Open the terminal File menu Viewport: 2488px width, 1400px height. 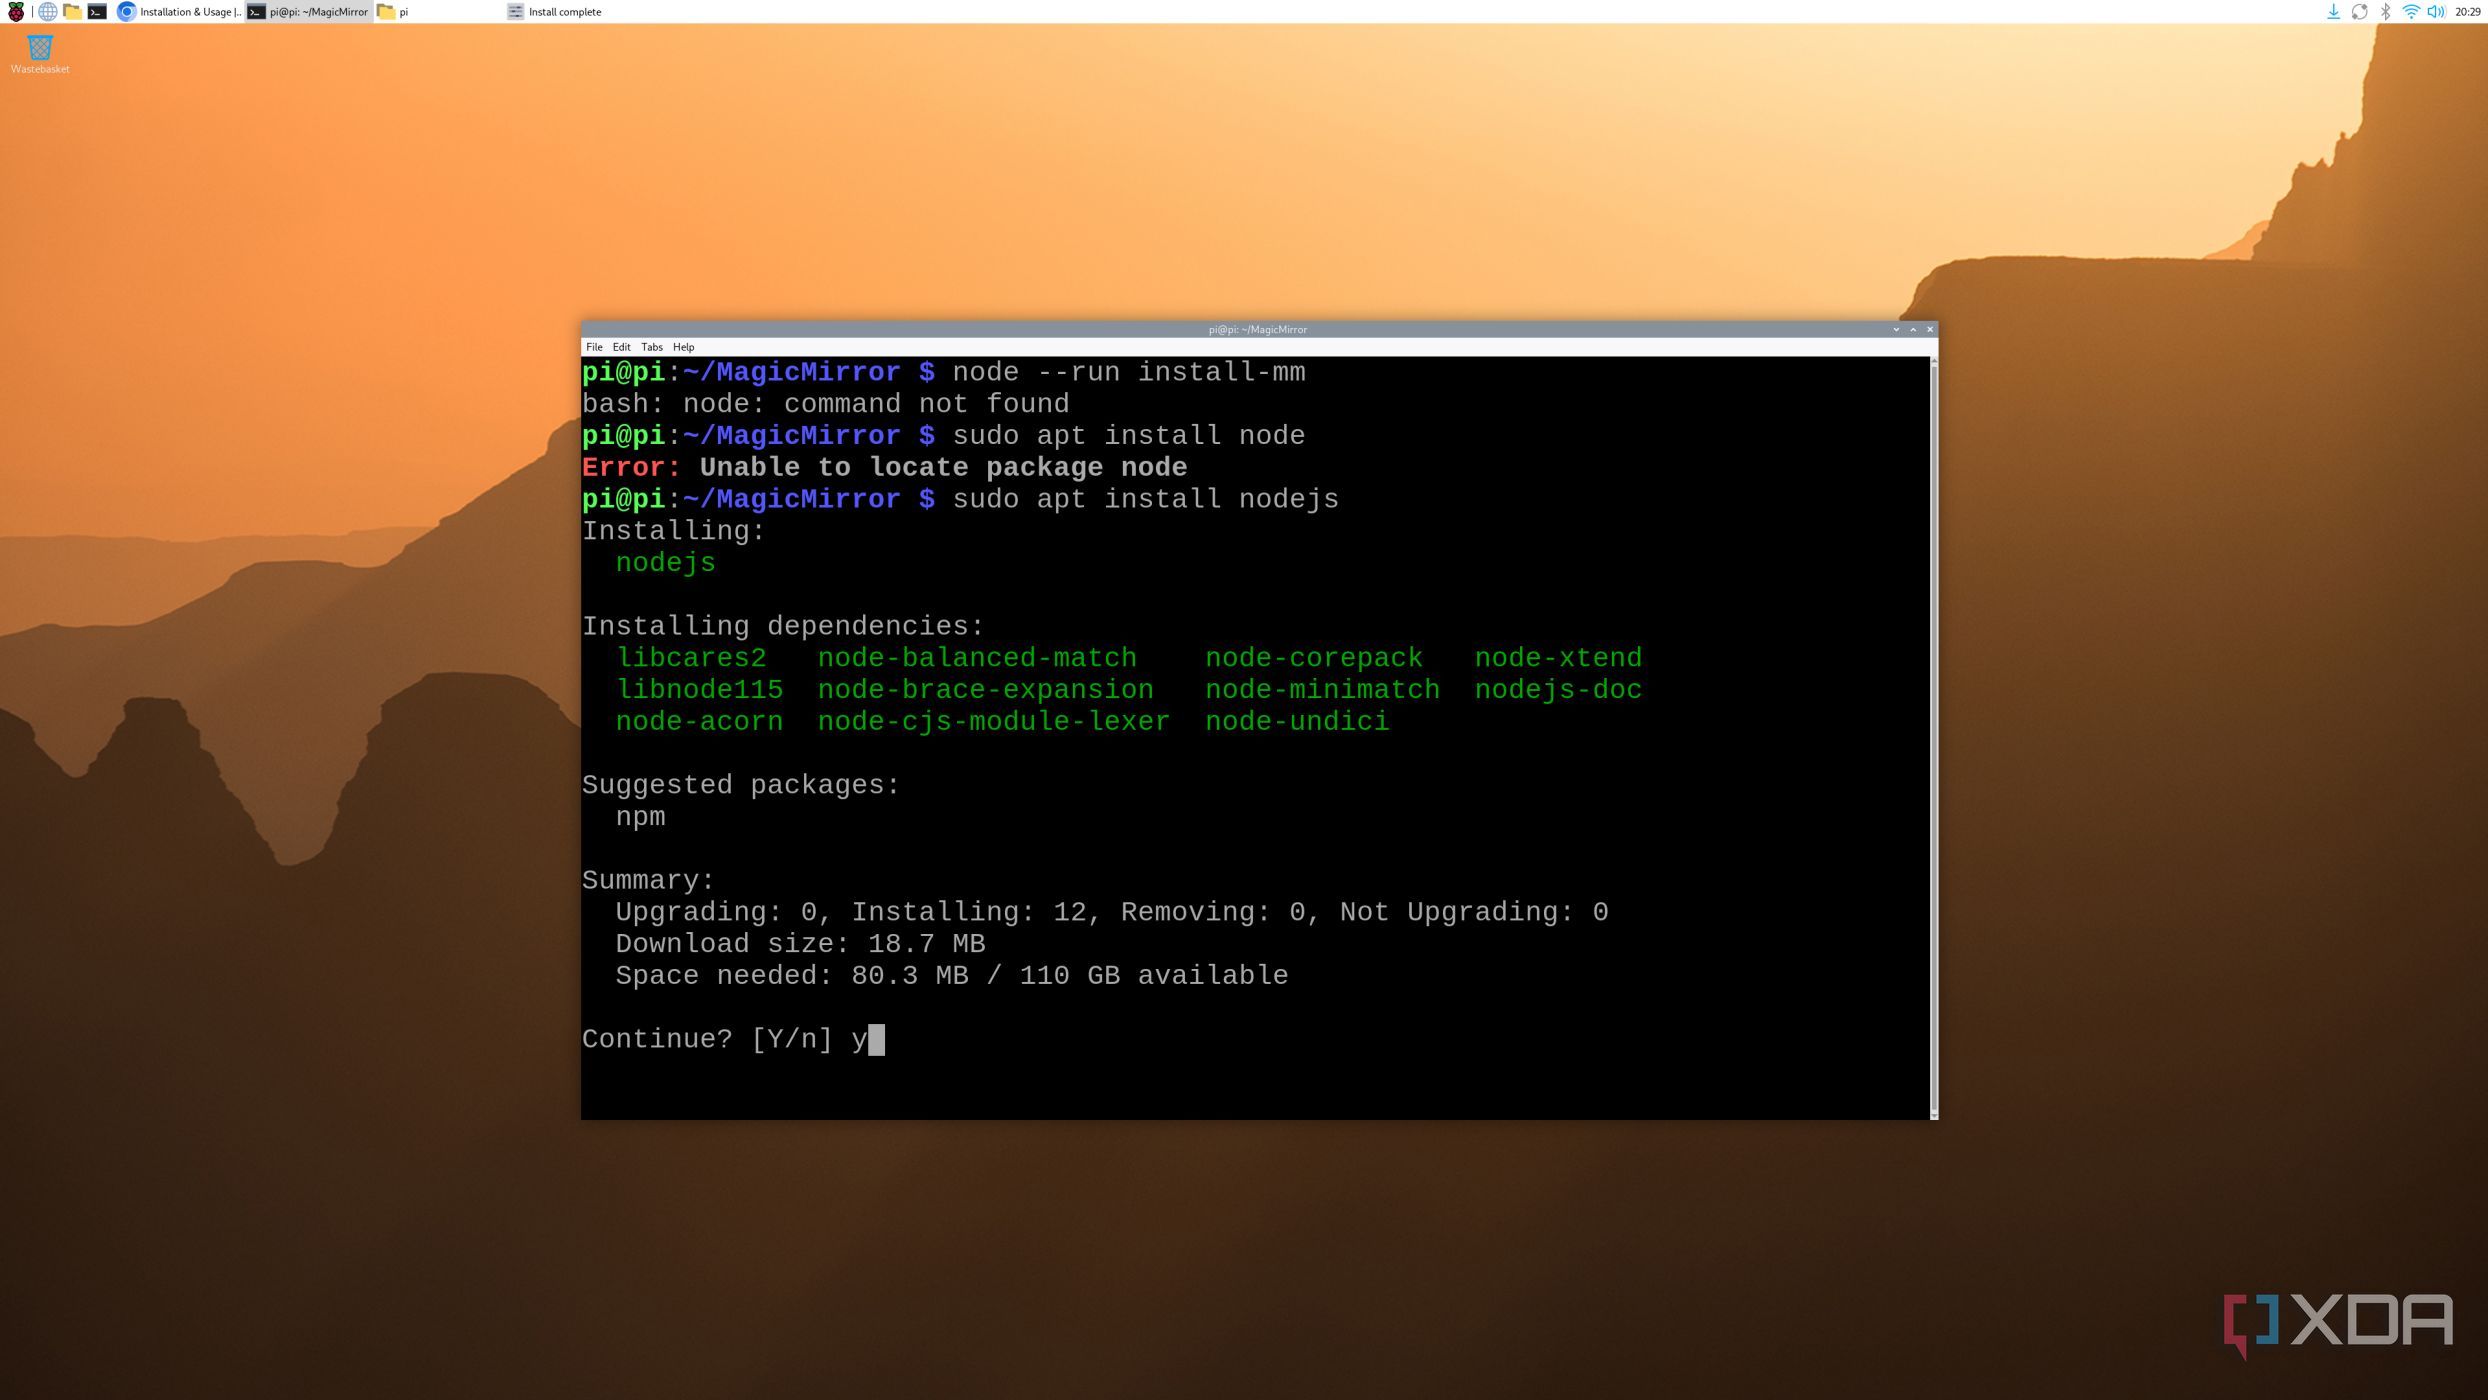(x=594, y=347)
